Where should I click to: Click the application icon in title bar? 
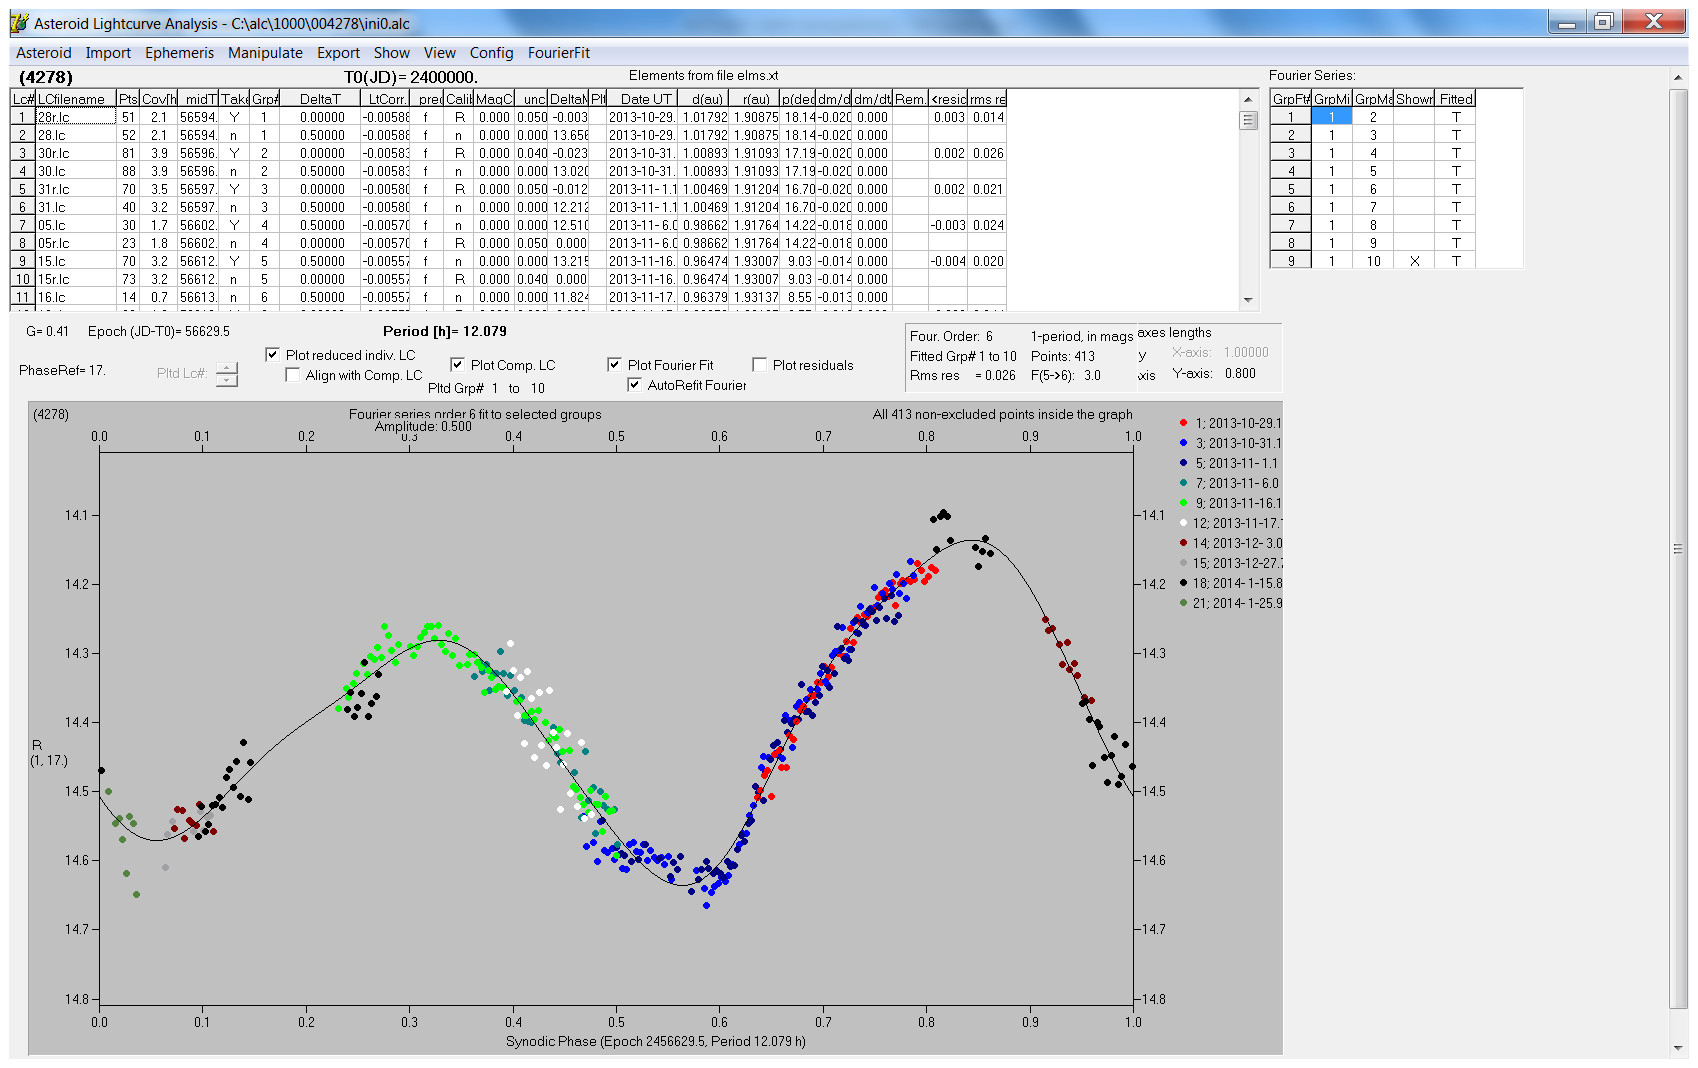click(19, 23)
